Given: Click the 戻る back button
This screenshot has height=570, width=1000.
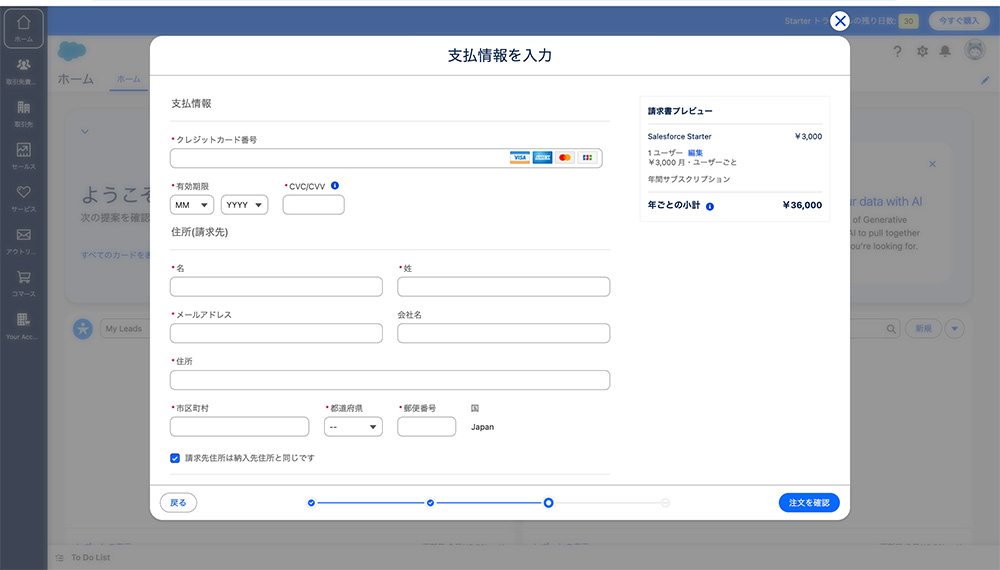Looking at the screenshot, I should 178,503.
